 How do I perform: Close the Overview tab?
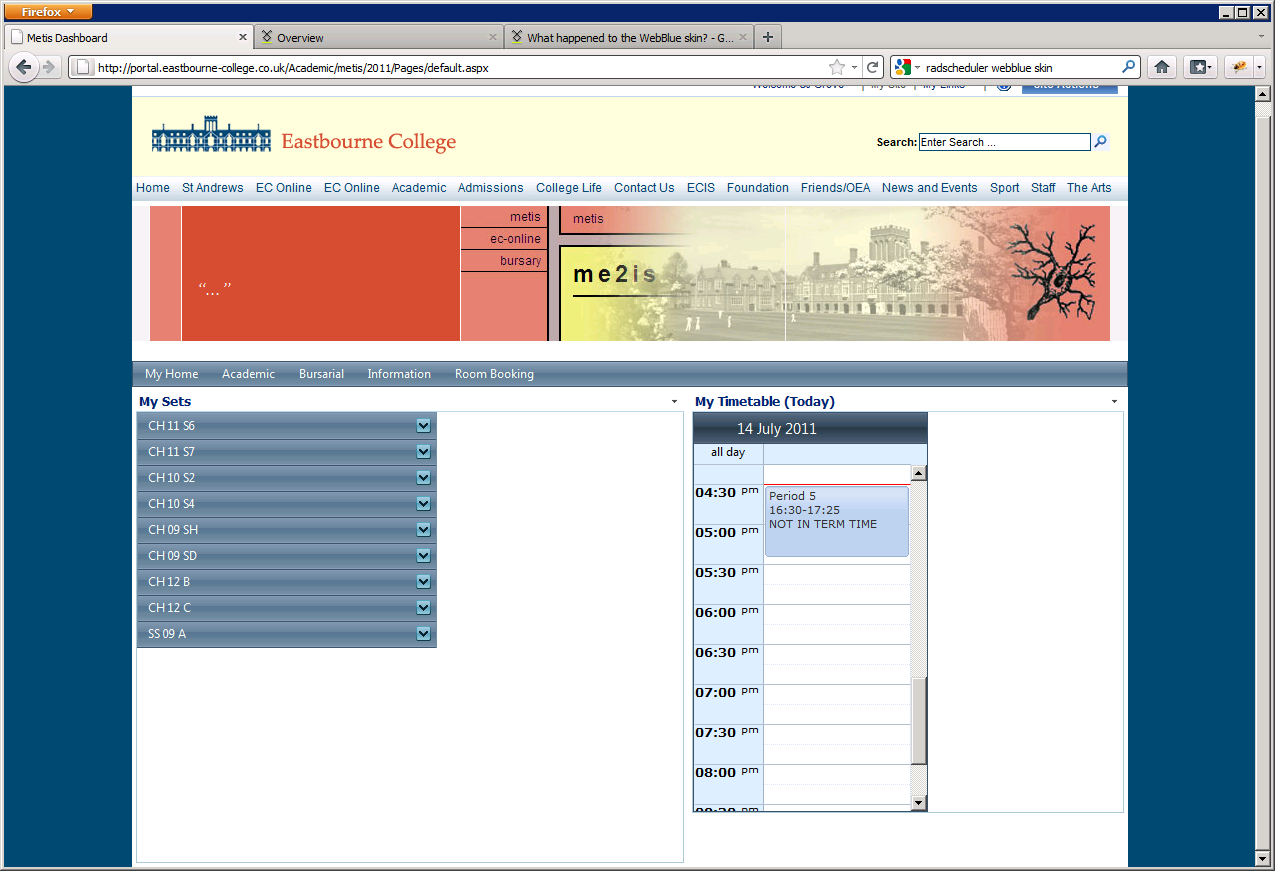pos(493,37)
